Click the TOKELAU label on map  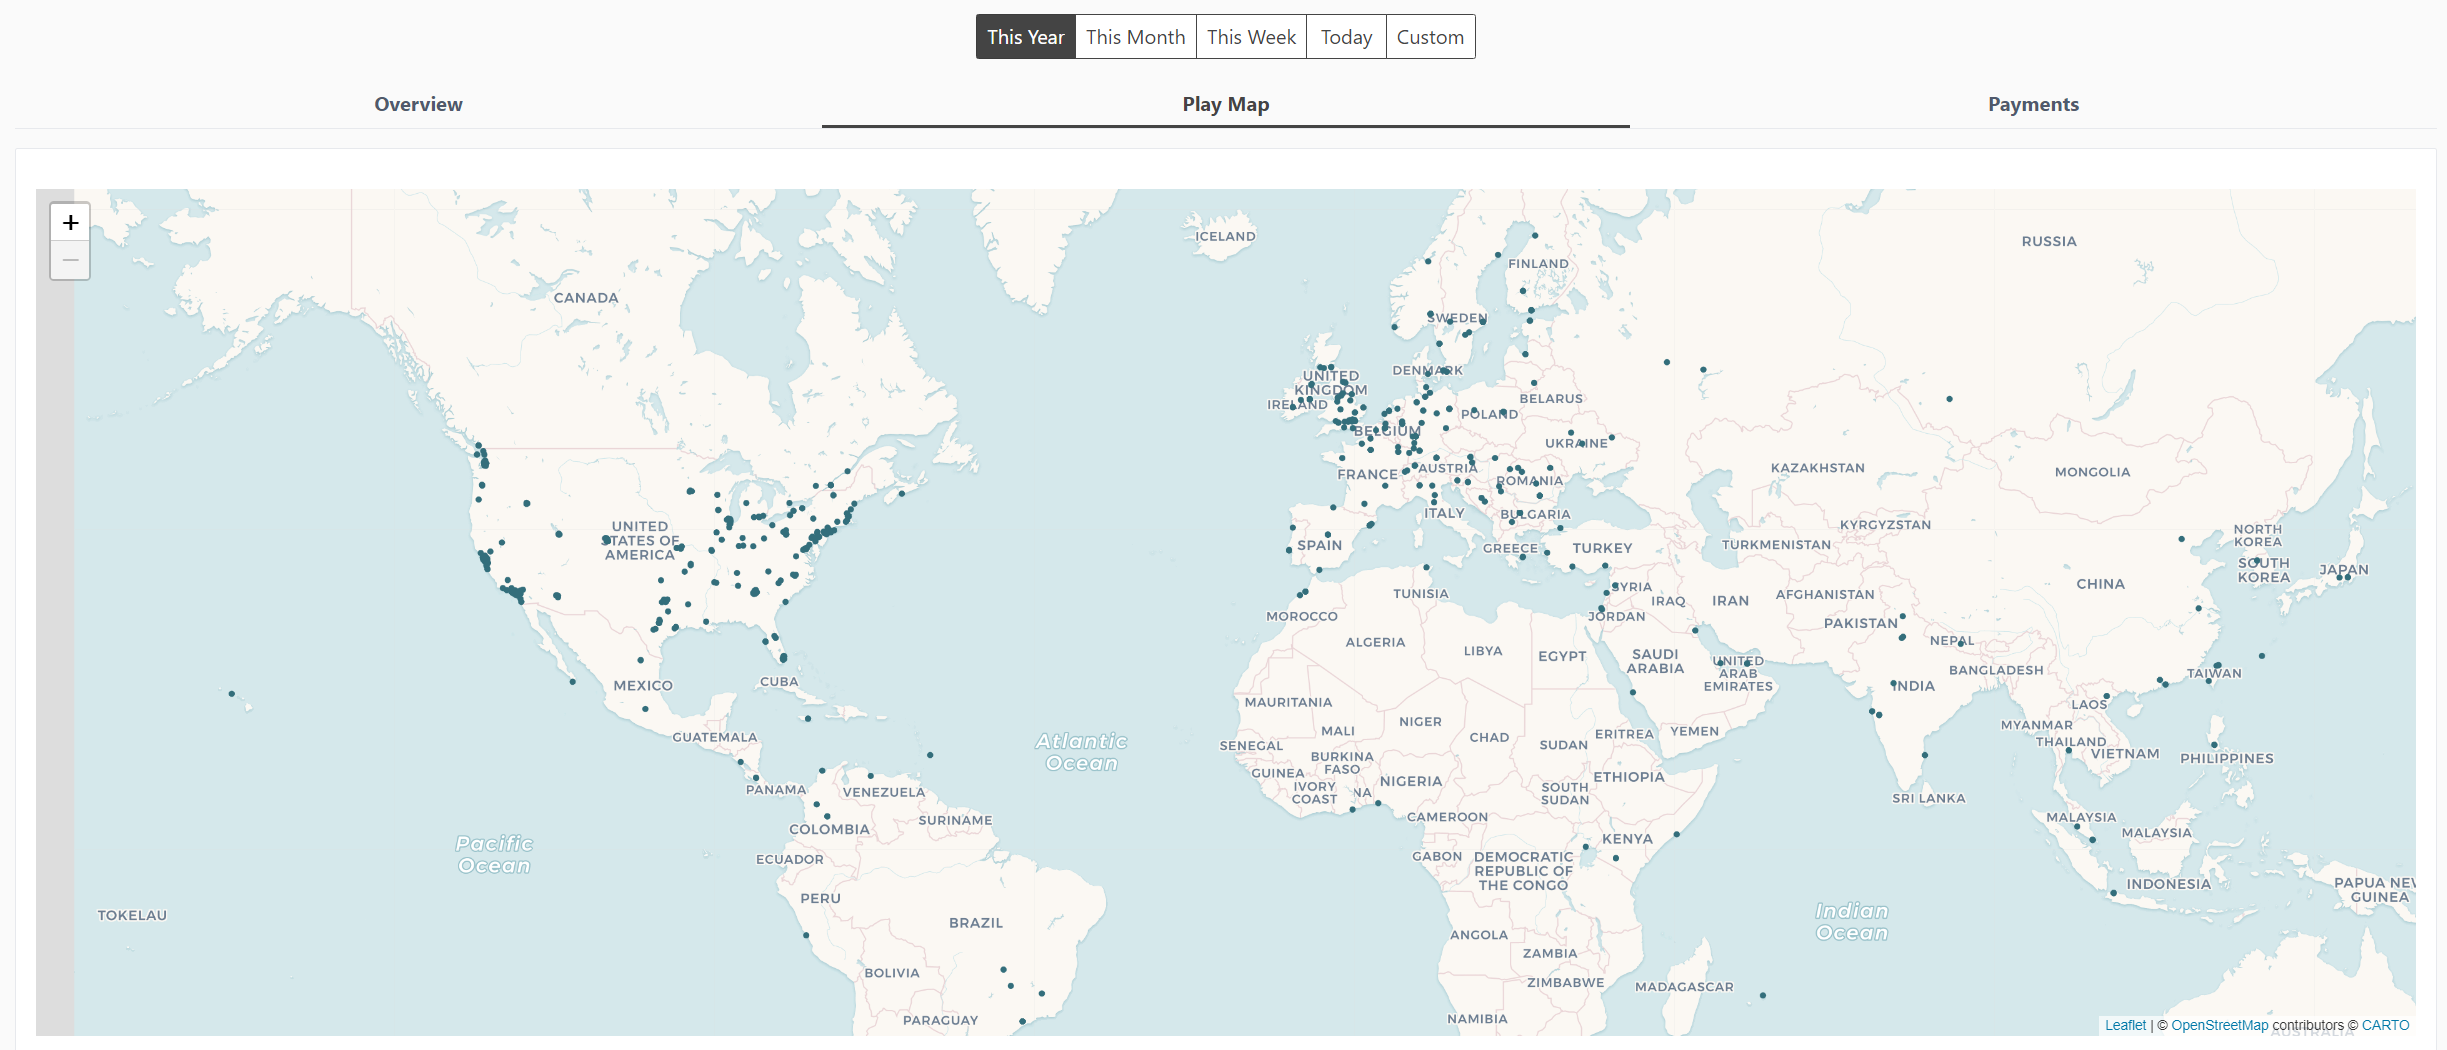pyautogui.click(x=132, y=915)
